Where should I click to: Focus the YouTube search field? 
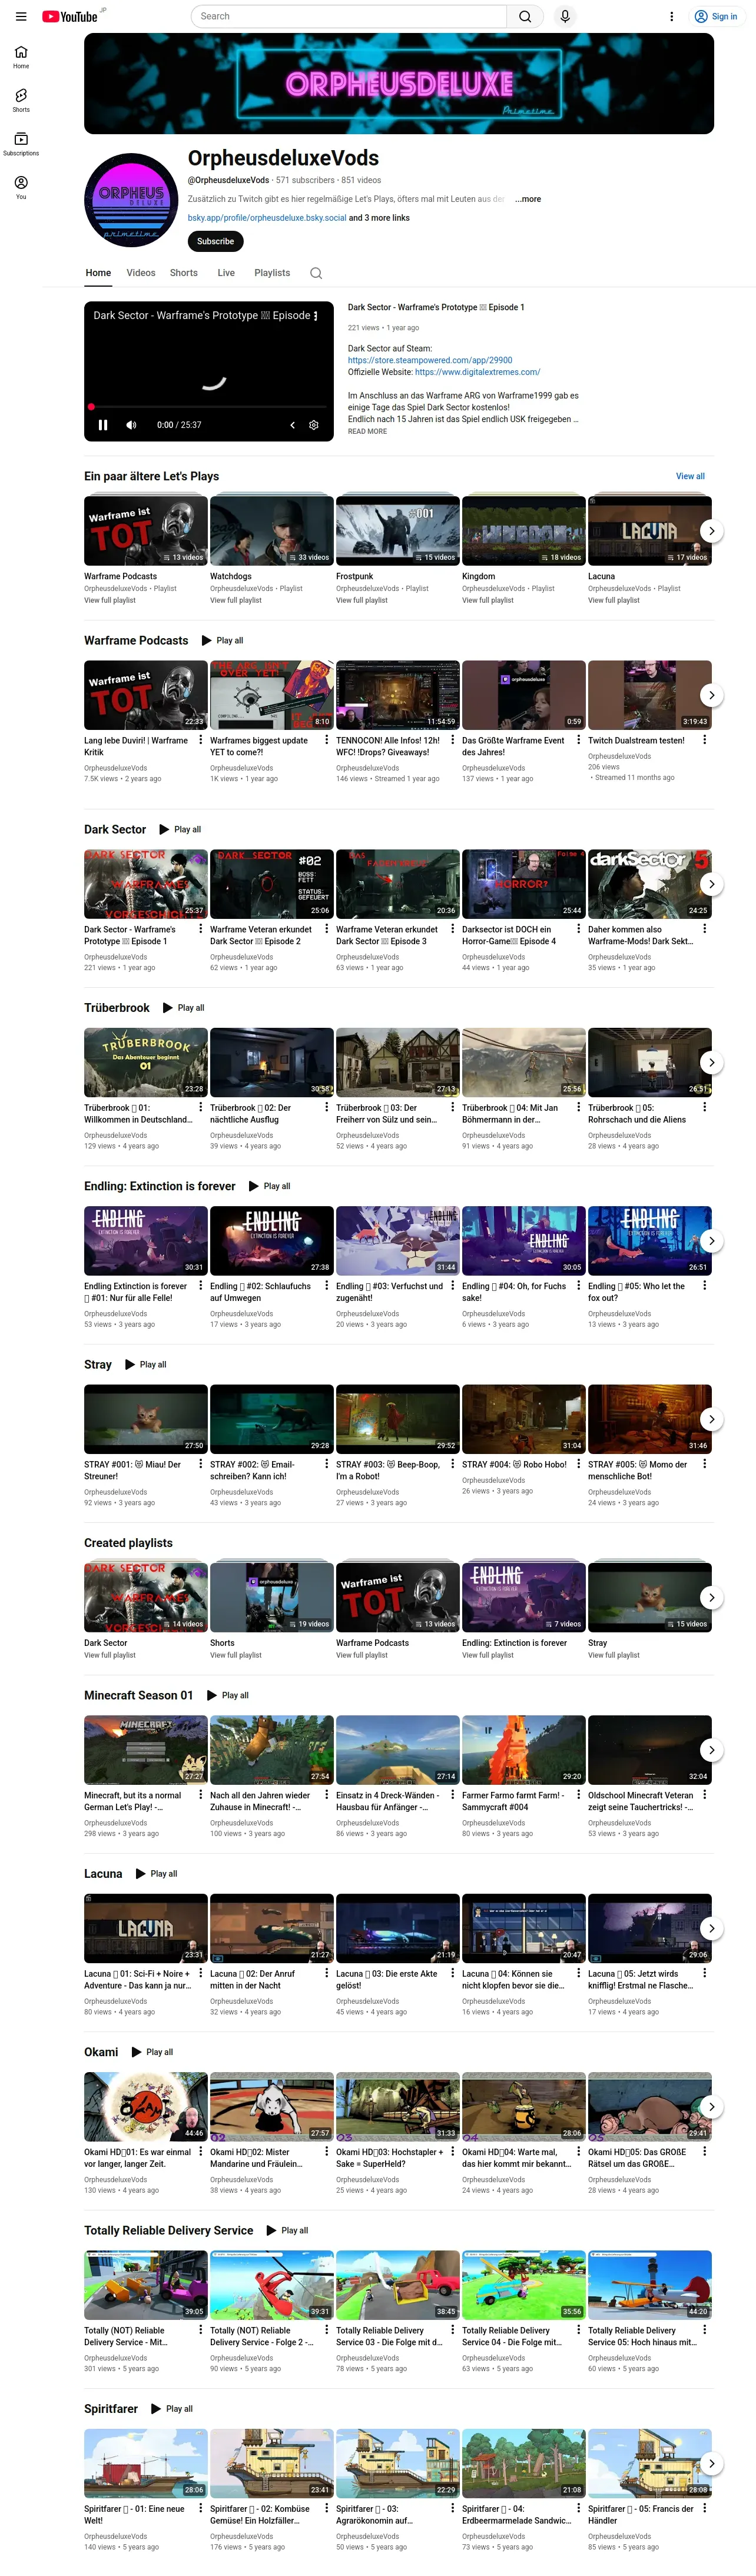tap(349, 16)
